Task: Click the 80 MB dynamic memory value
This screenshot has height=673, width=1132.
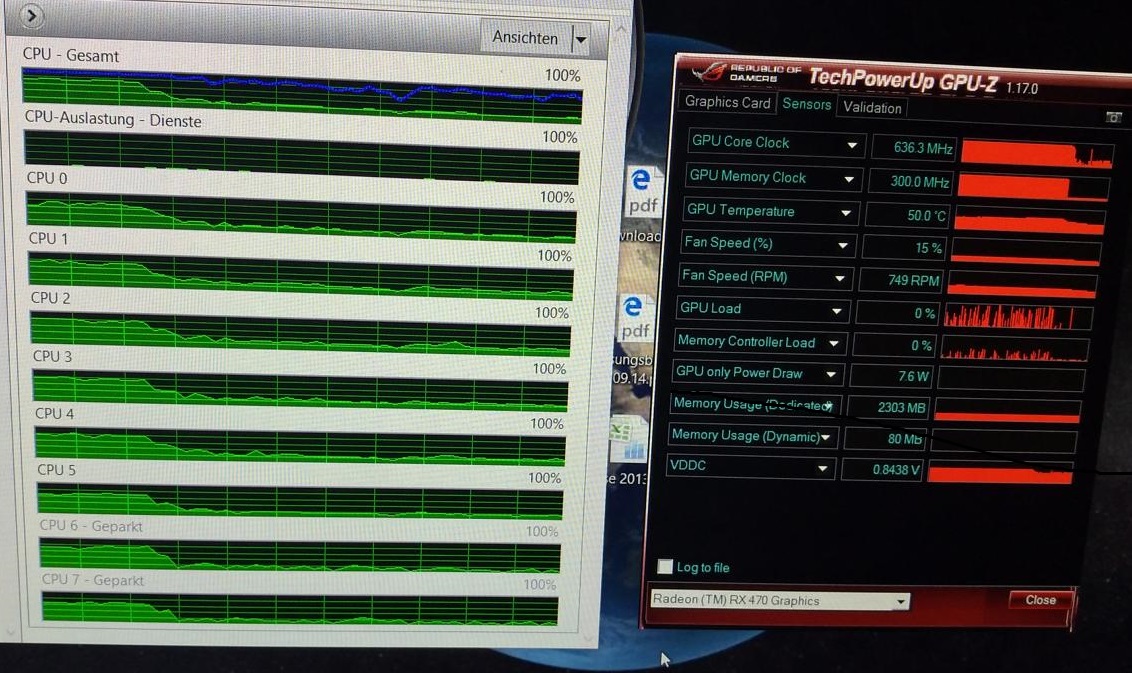Action: (x=887, y=438)
